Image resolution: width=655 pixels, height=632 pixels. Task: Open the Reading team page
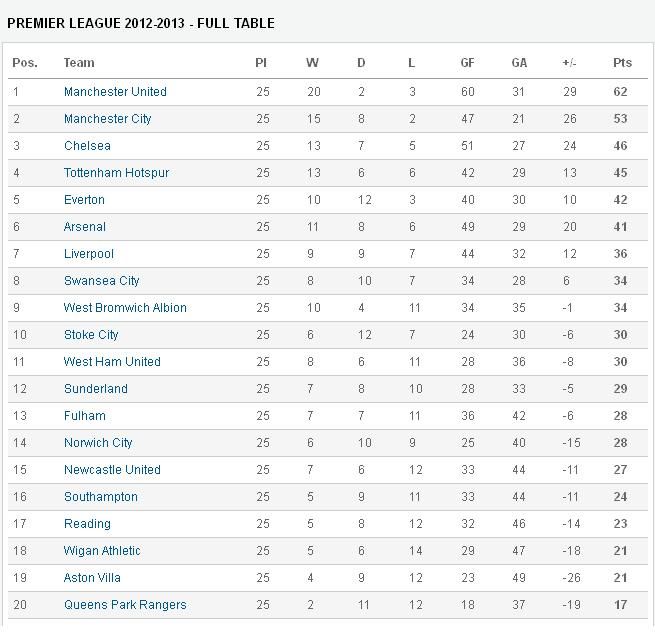point(87,524)
